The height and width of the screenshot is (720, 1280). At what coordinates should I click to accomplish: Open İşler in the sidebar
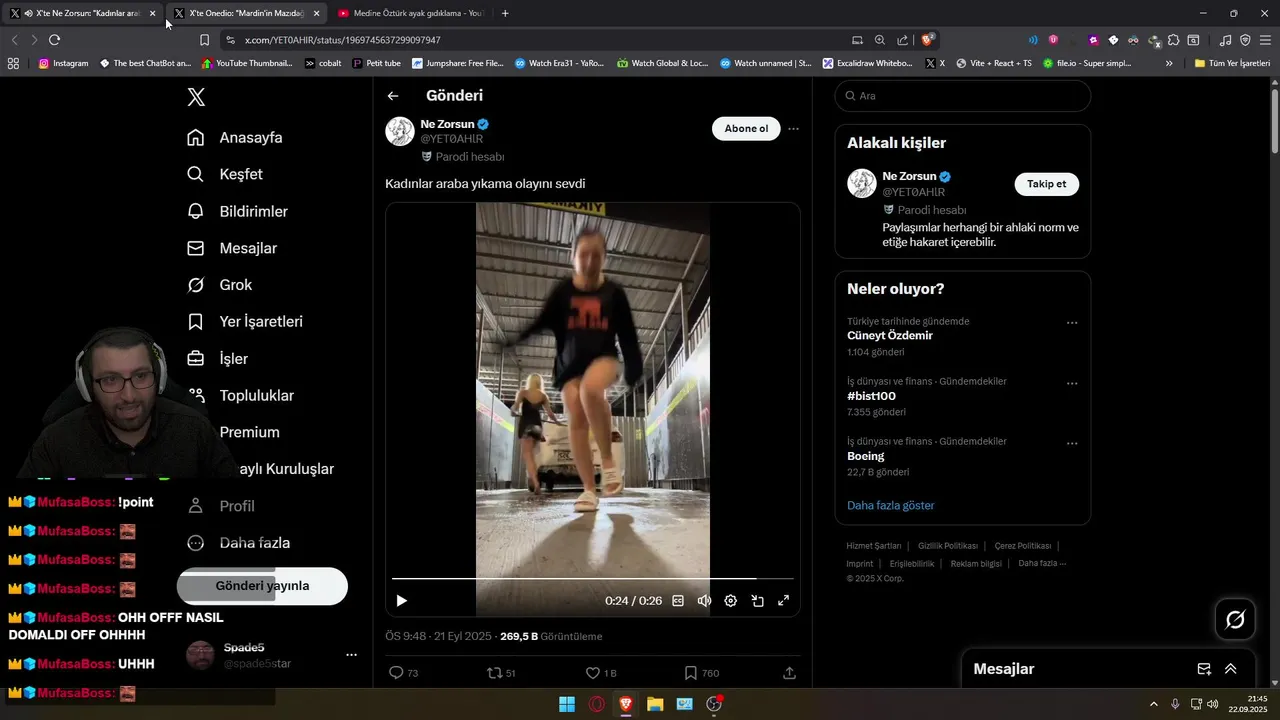click(x=217, y=359)
